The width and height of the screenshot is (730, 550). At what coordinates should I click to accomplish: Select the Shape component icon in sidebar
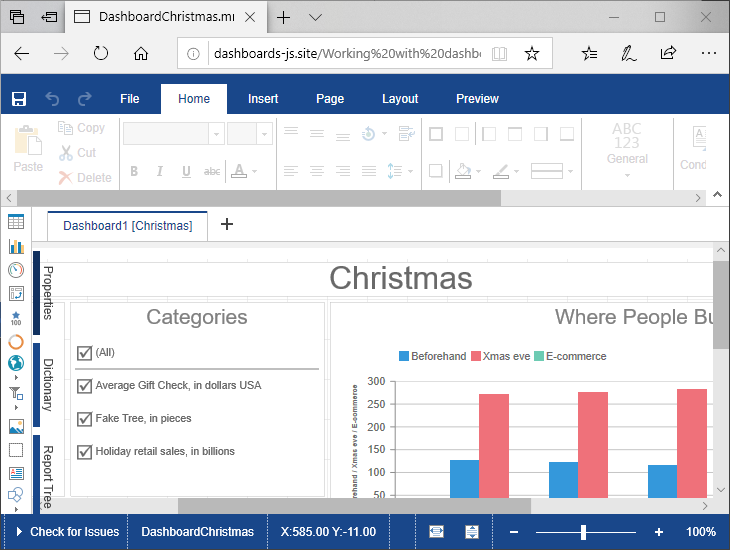pos(16,494)
